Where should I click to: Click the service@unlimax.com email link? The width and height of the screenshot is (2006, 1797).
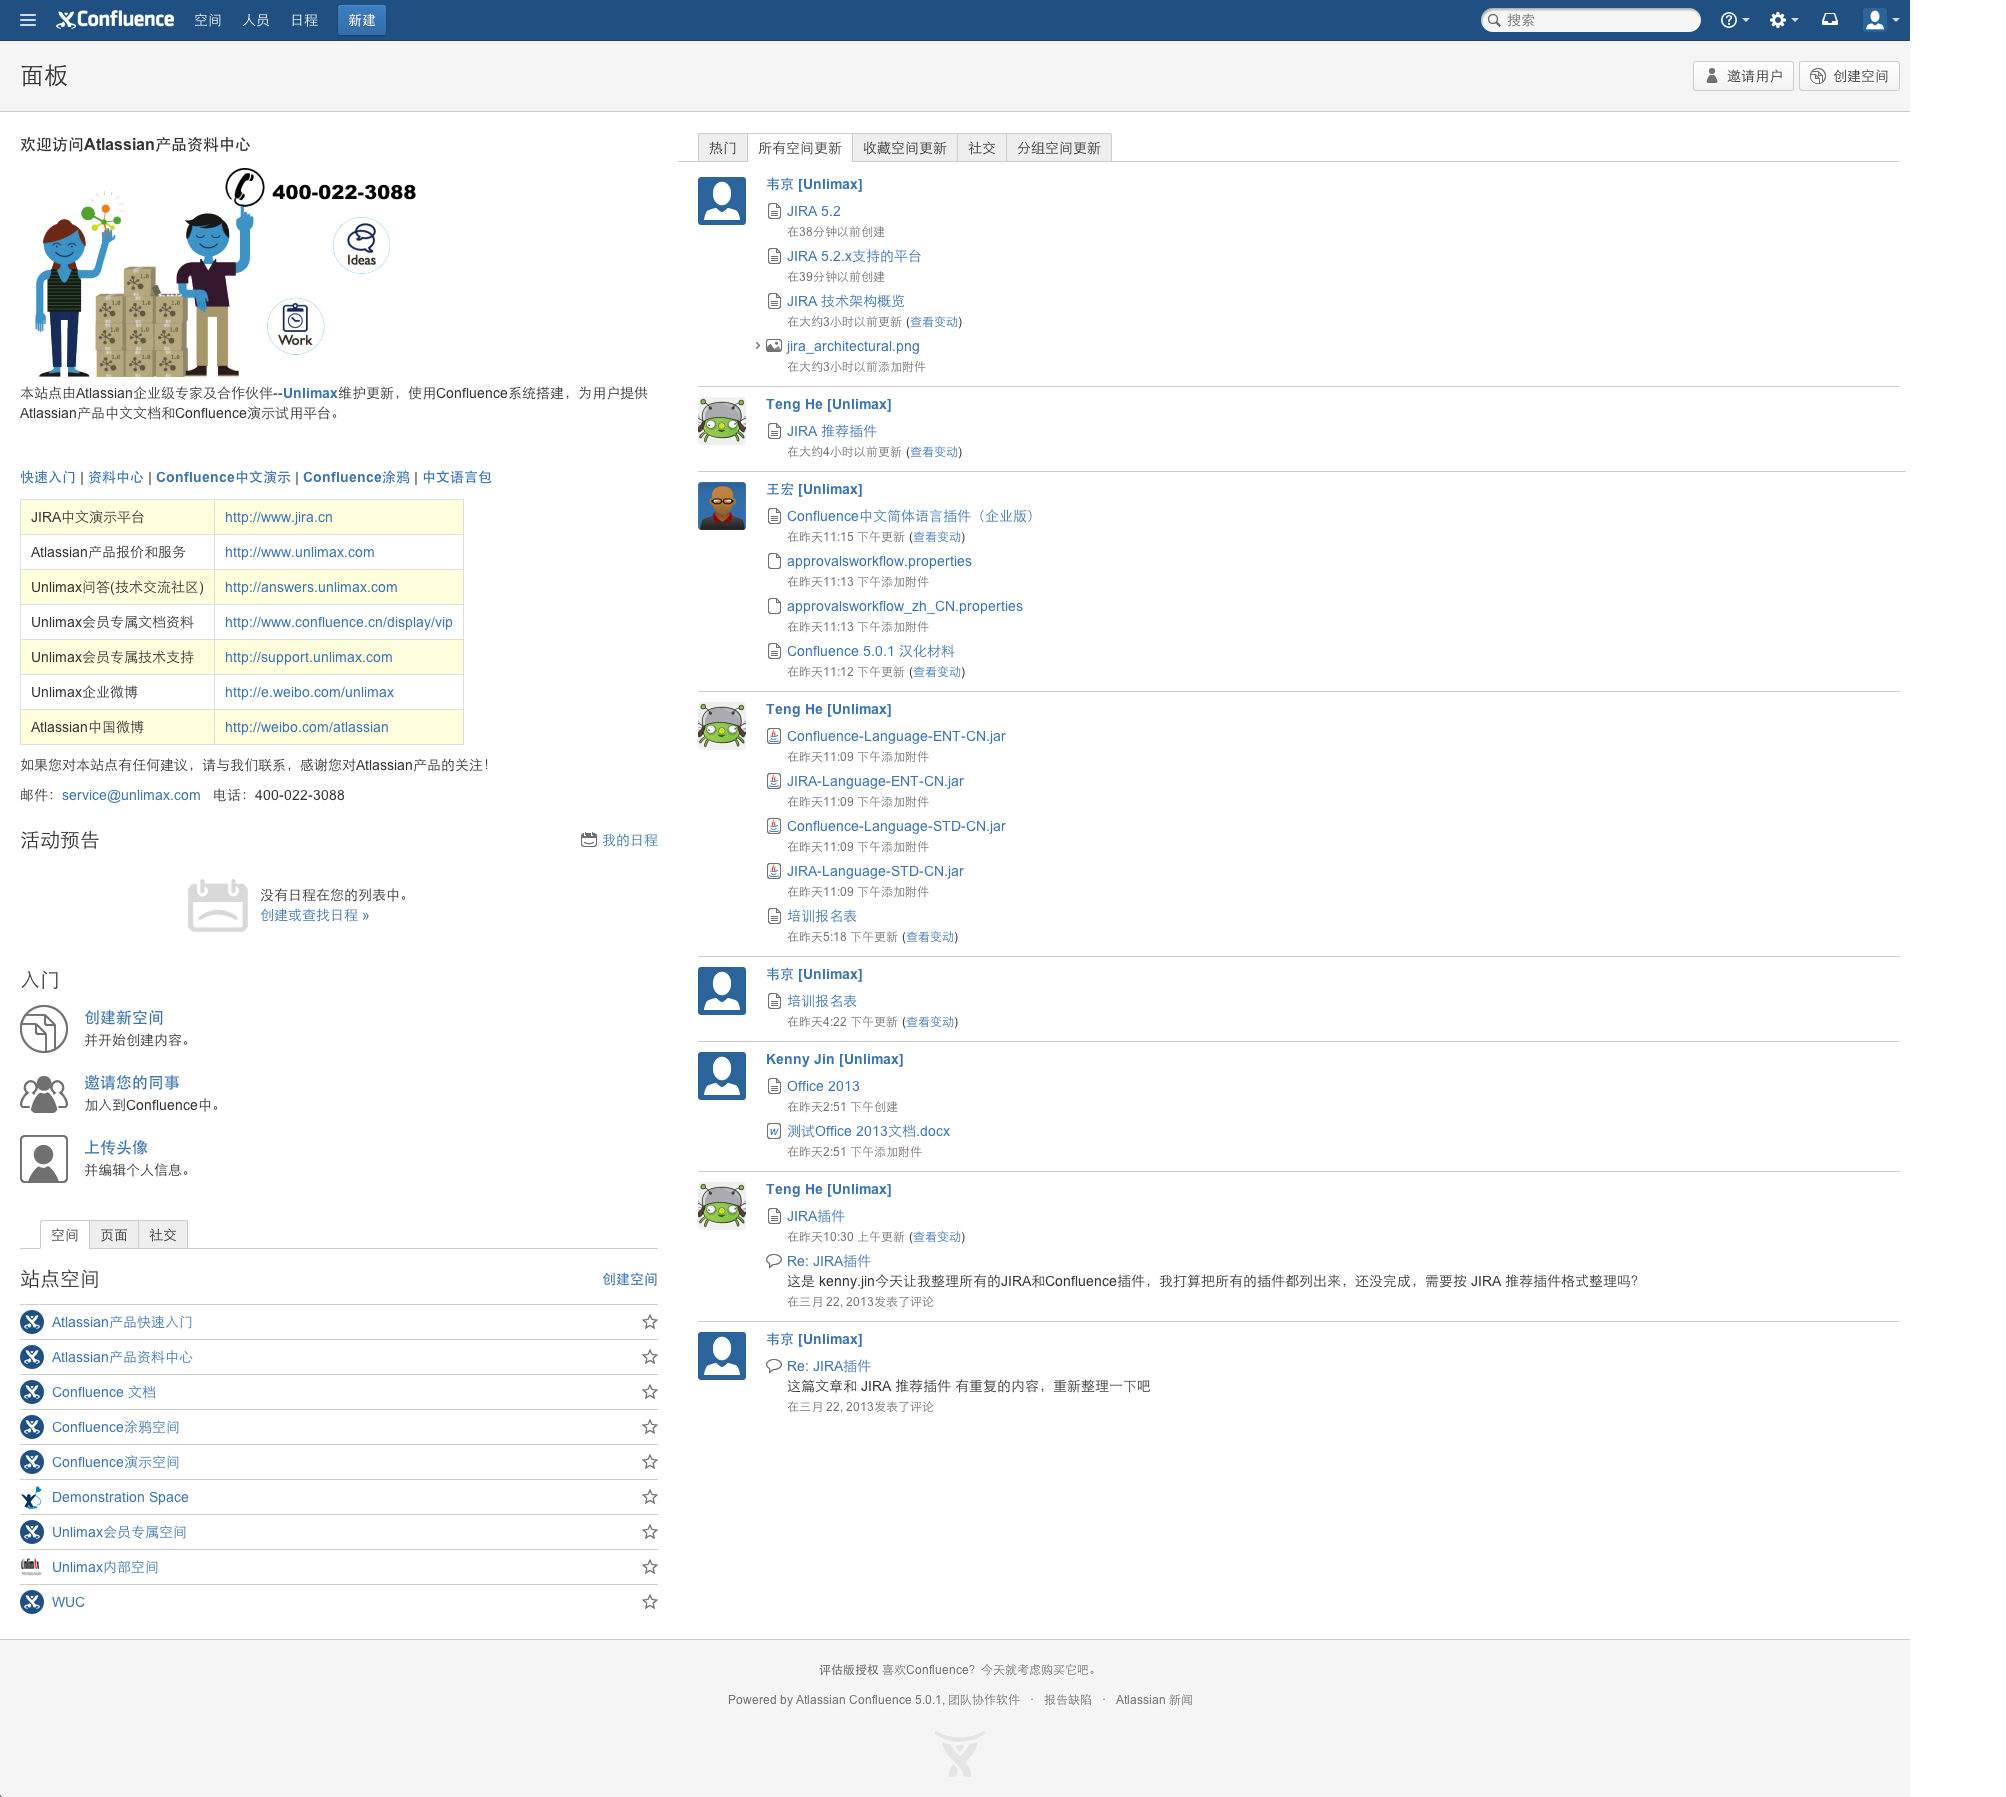131,795
